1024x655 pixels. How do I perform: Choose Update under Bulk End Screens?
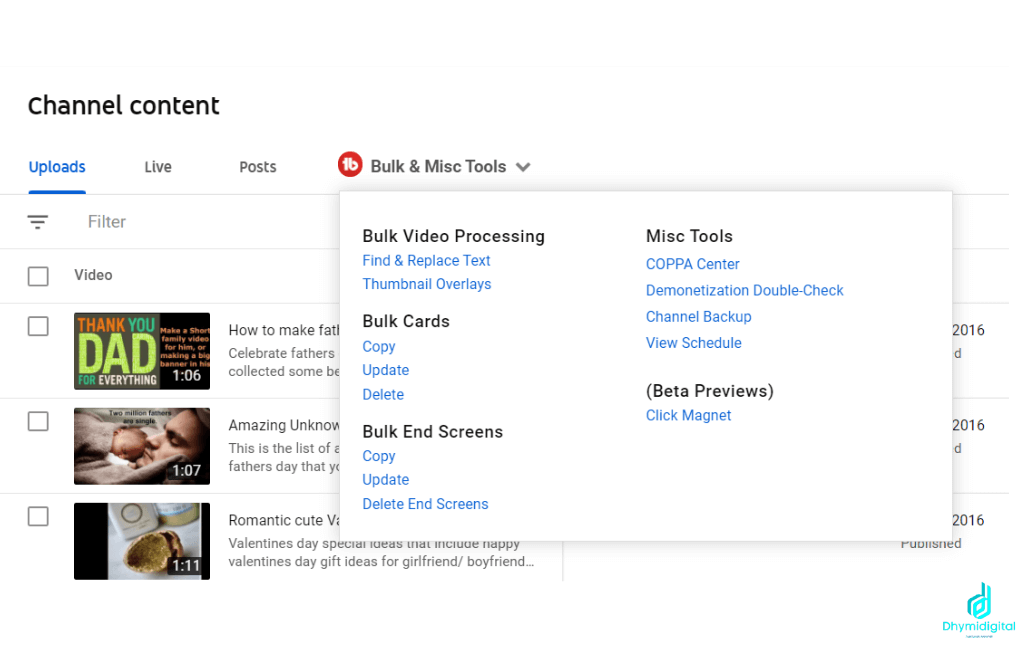coord(386,480)
